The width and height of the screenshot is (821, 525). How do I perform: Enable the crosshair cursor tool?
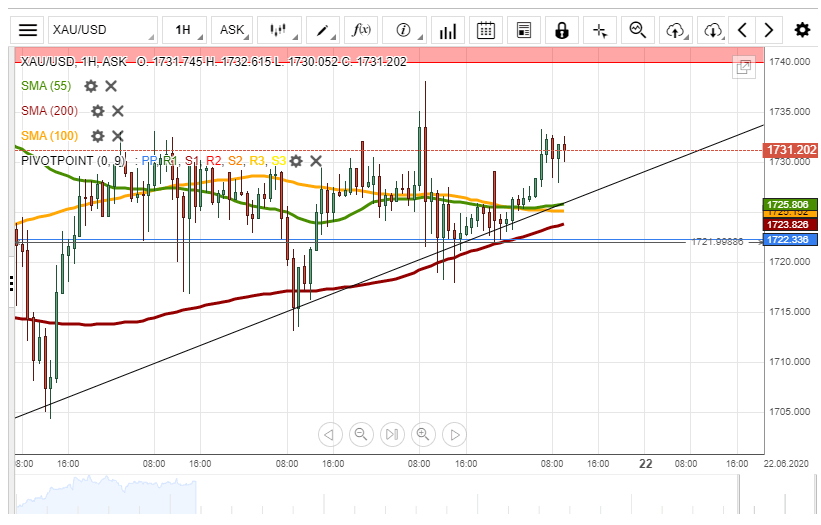click(x=600, y=30)
